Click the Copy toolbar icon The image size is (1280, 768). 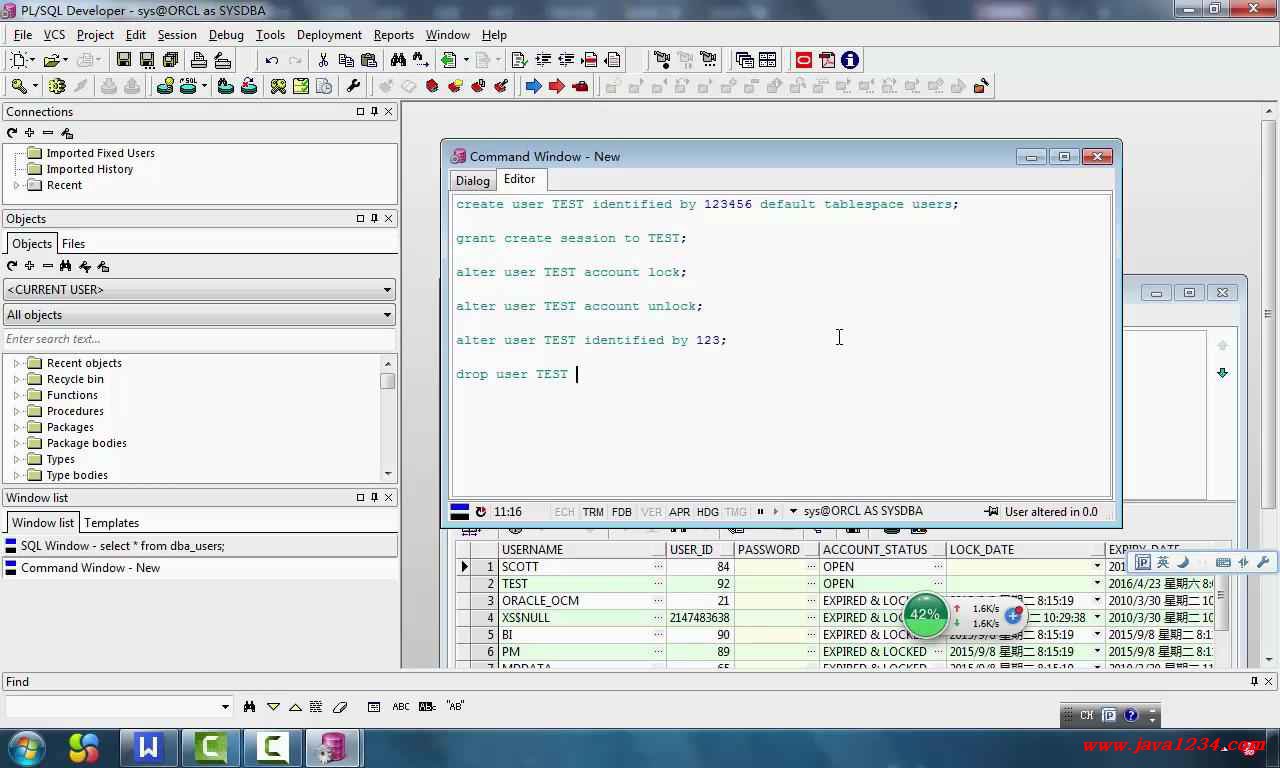pyautogui.click(x=346, y=60)
